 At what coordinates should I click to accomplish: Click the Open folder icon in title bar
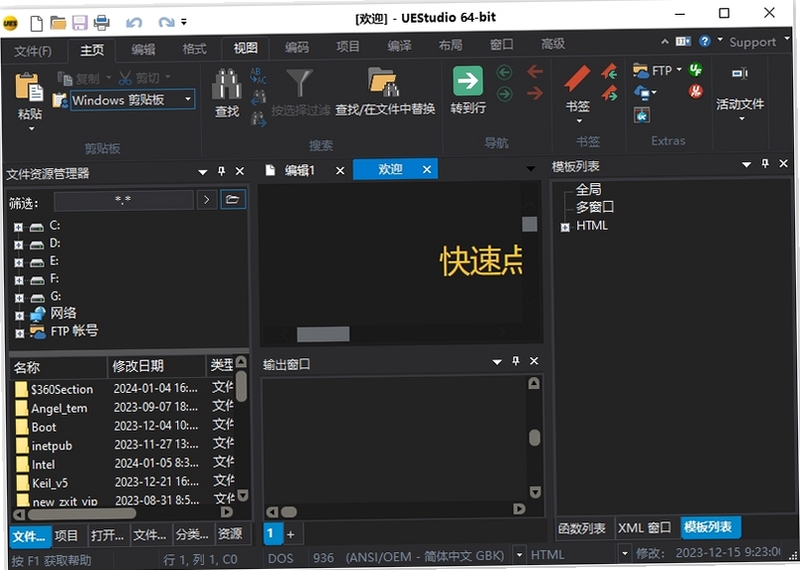(x=58, y=23)
